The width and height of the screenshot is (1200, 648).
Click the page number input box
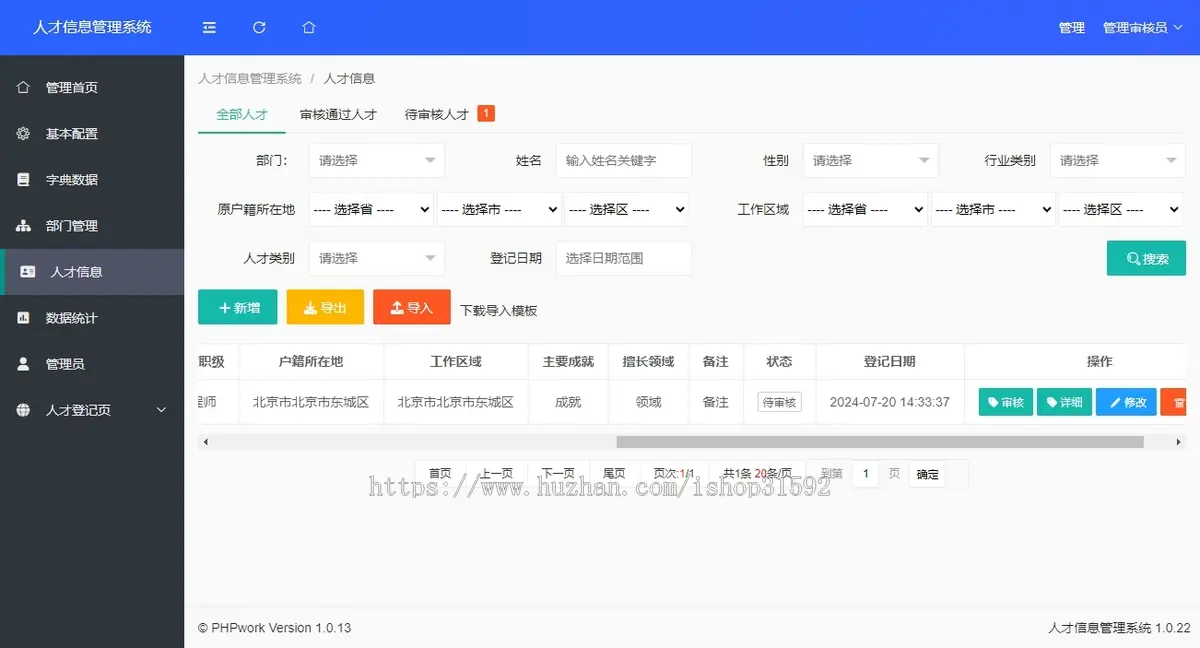[865, 474]
